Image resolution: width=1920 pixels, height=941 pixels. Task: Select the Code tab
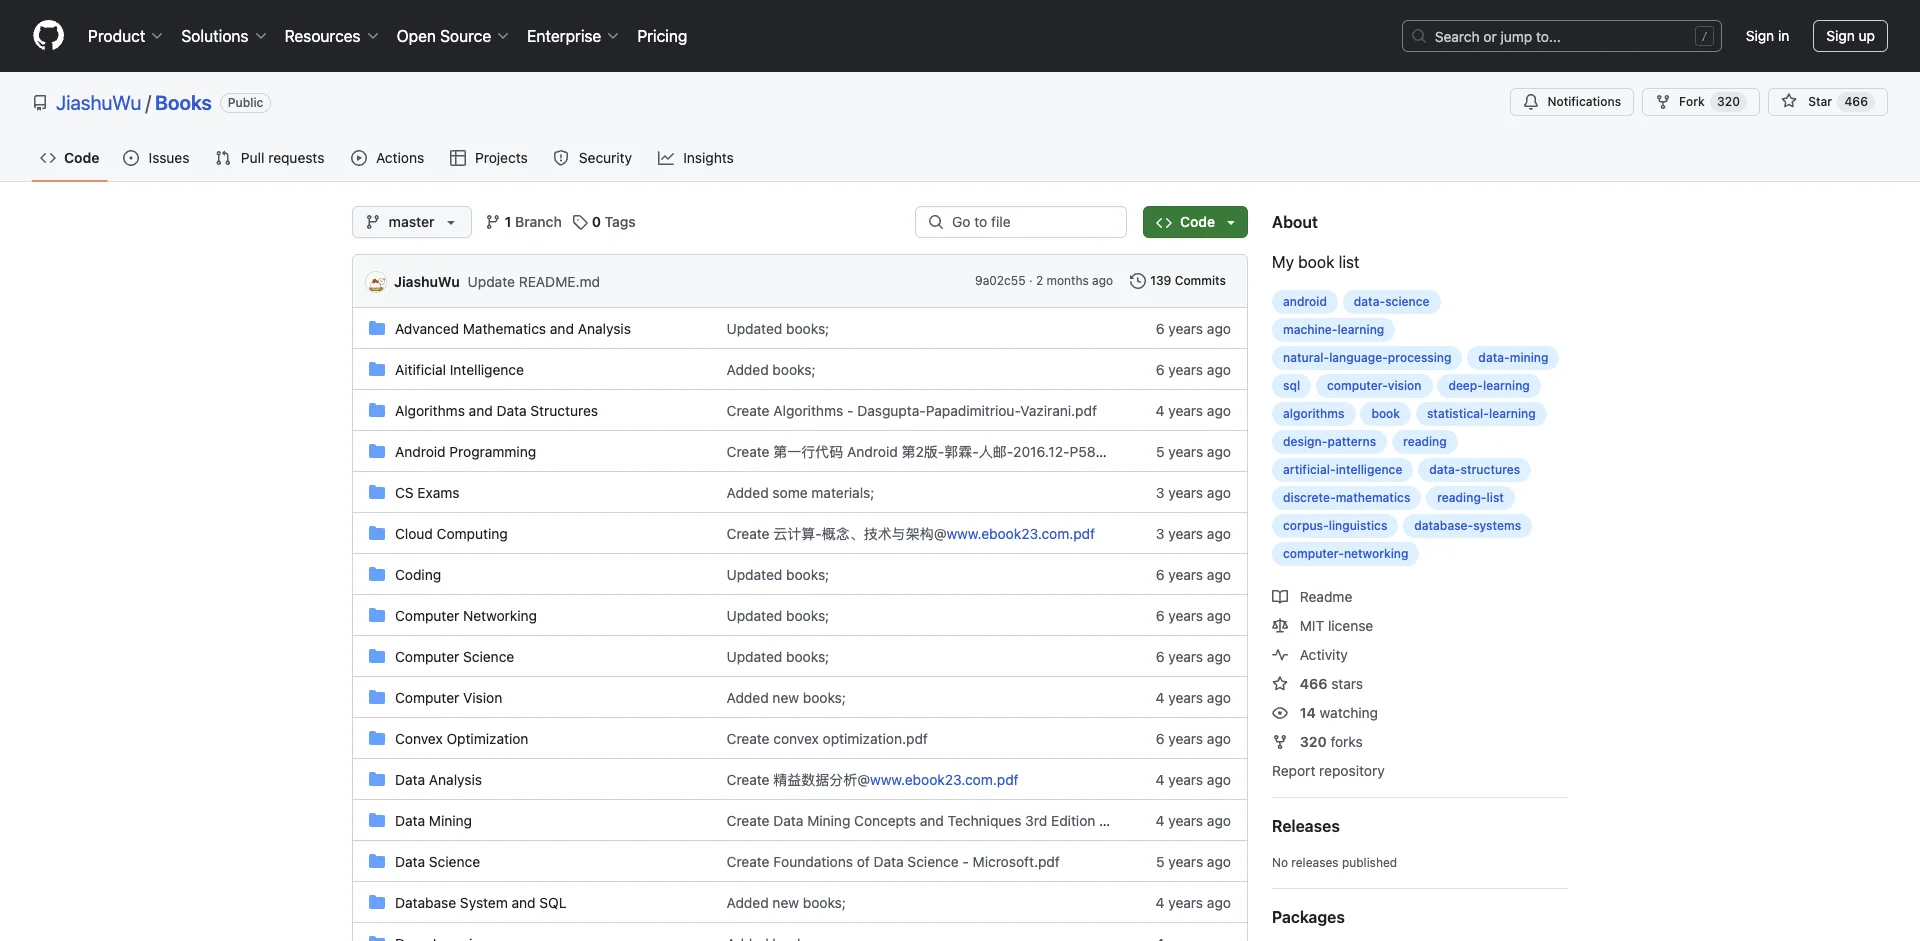click(x=70, y=158)
